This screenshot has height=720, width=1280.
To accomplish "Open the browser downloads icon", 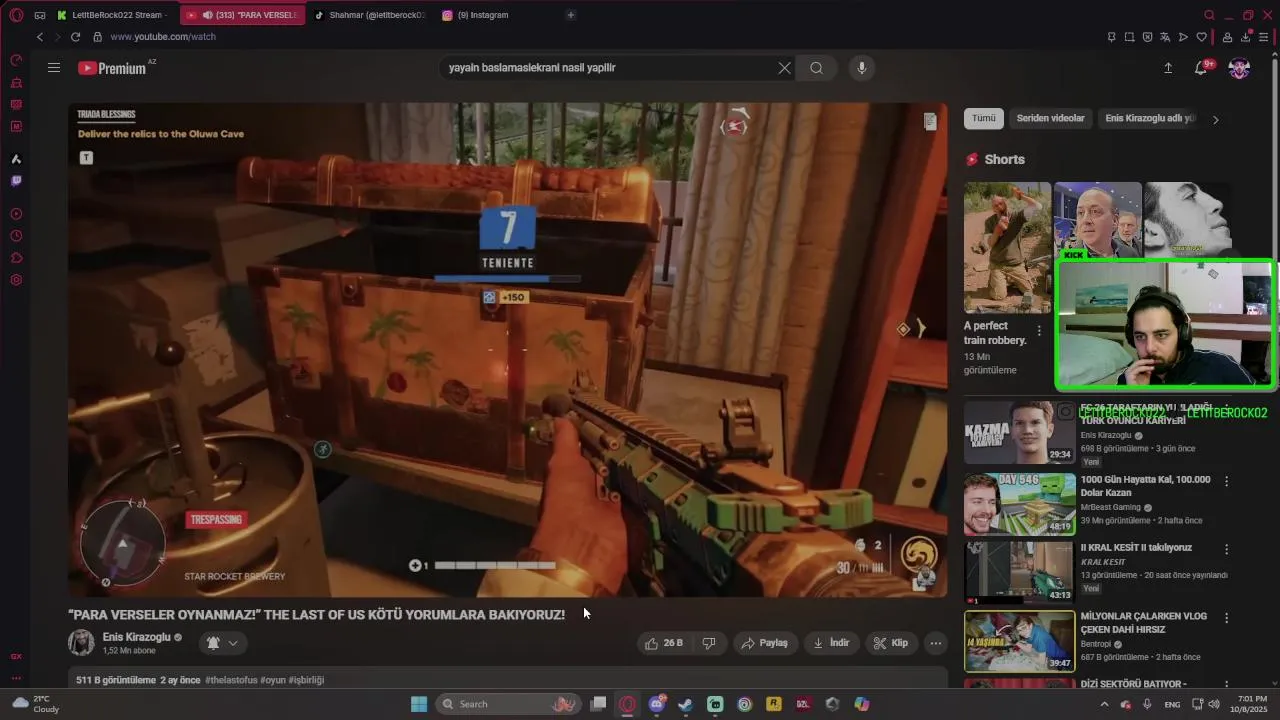I will pos(1246,37).
